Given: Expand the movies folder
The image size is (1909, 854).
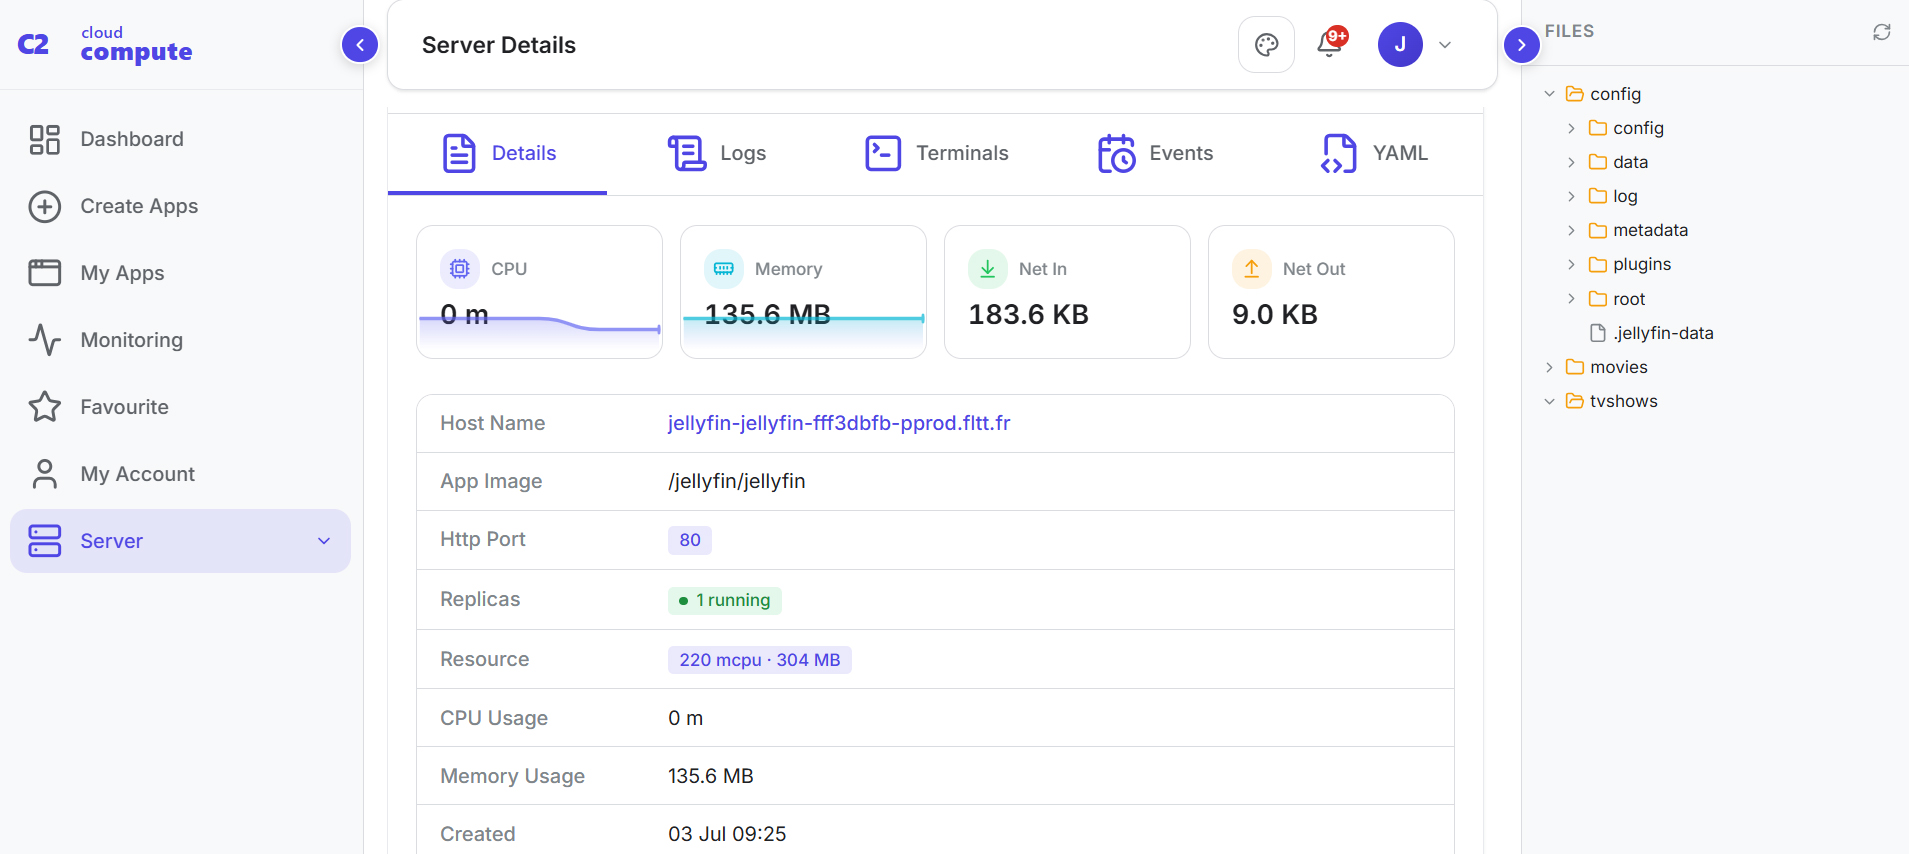Looking at the screenshot, I should 1549,367.
